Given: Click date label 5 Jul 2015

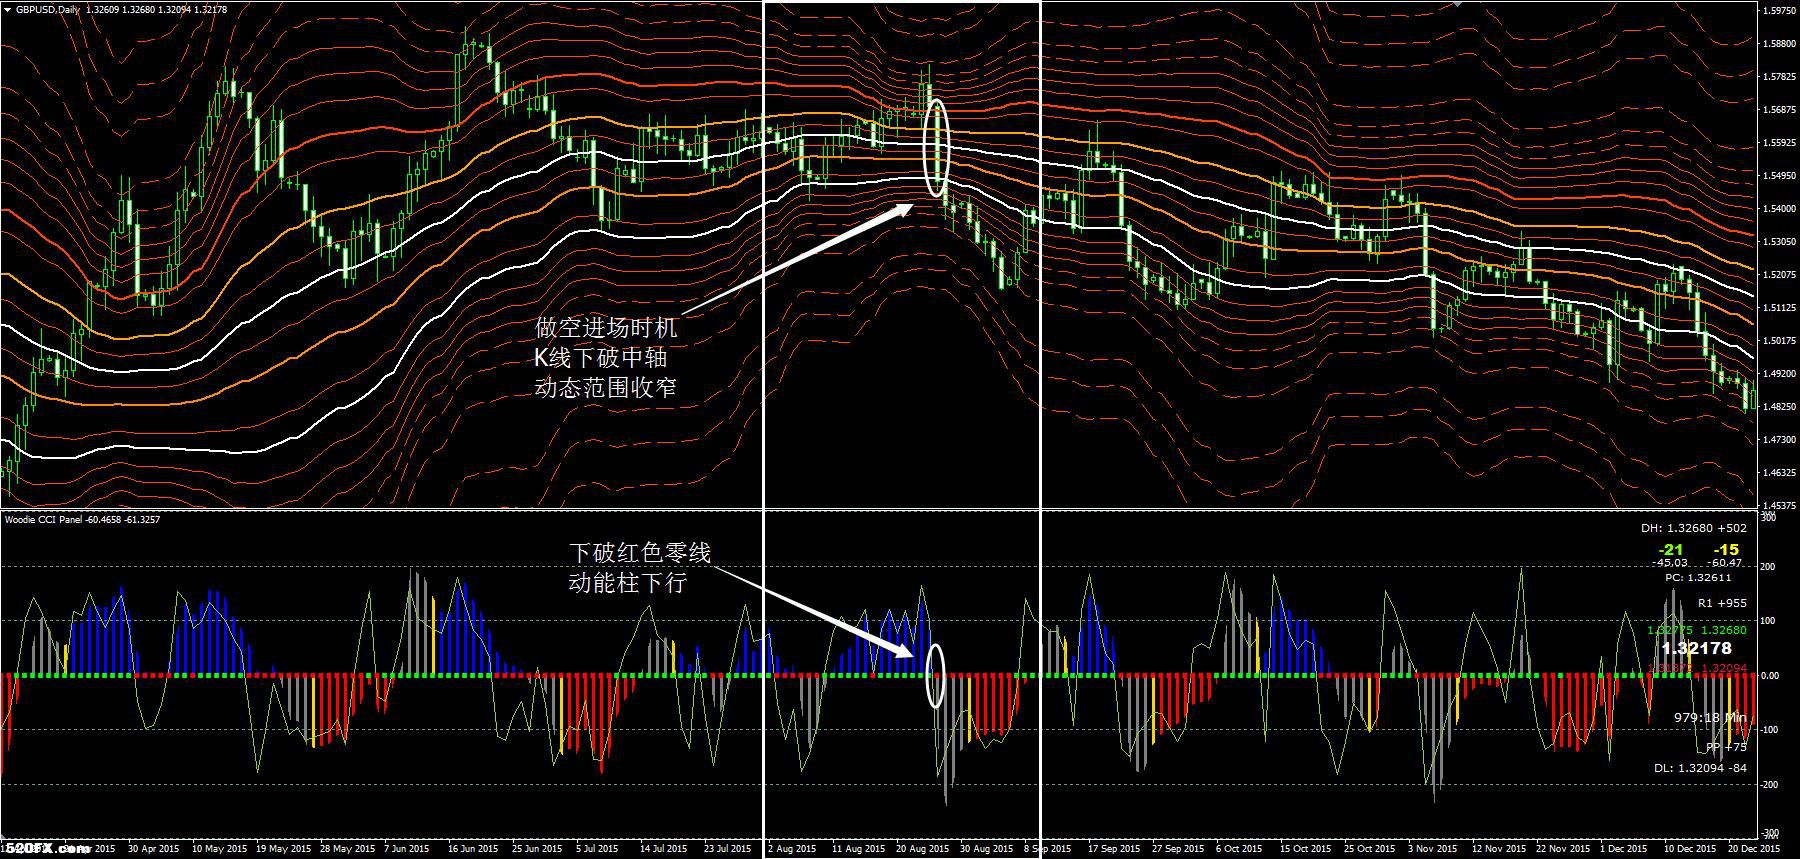Looking at the screenshot, I should click(x=598, y=849).
